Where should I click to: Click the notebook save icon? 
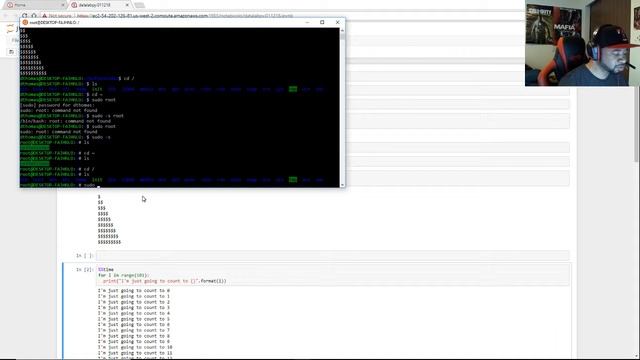pyautogui.click(x=11, y=52)
